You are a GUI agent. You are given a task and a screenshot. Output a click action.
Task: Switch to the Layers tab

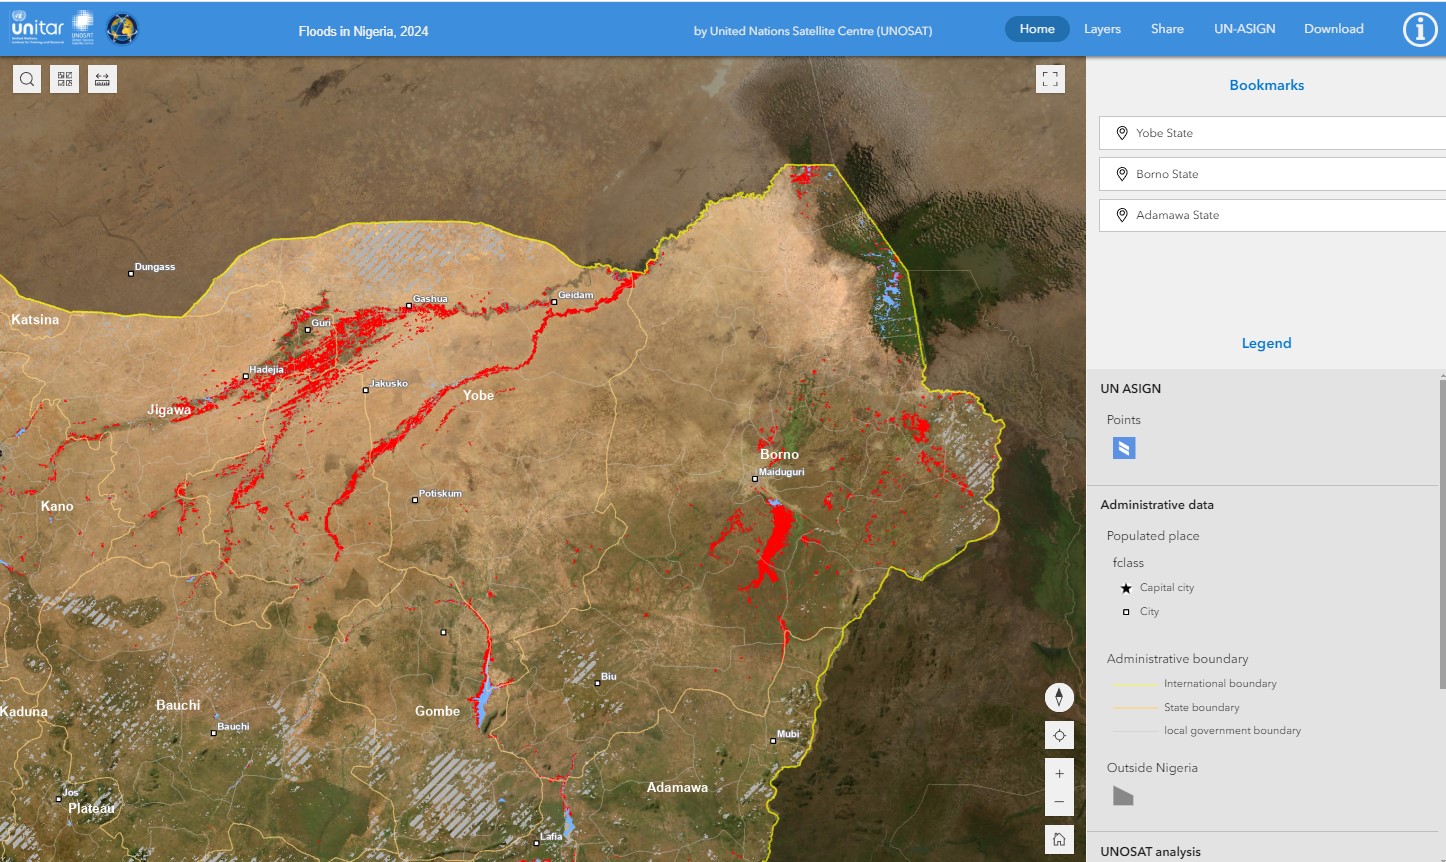(x=1102, y=29)
